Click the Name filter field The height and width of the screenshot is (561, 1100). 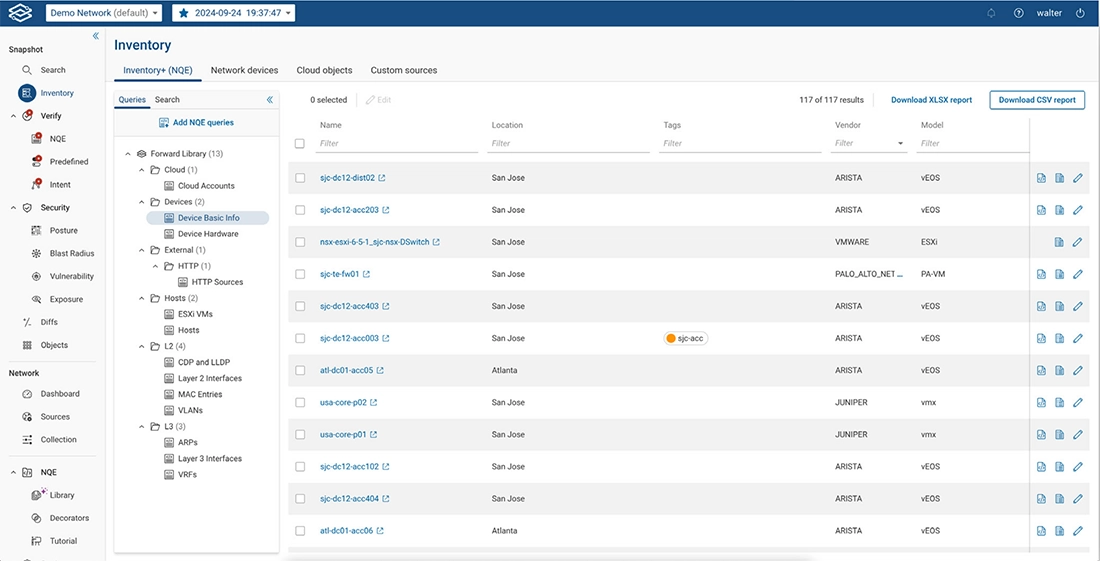tap(398, 143)
